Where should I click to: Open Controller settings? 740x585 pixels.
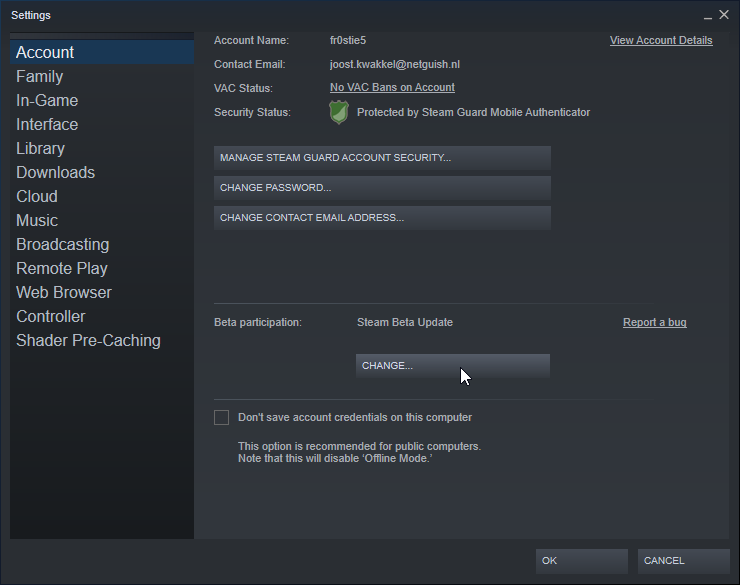tap(51, 317)
